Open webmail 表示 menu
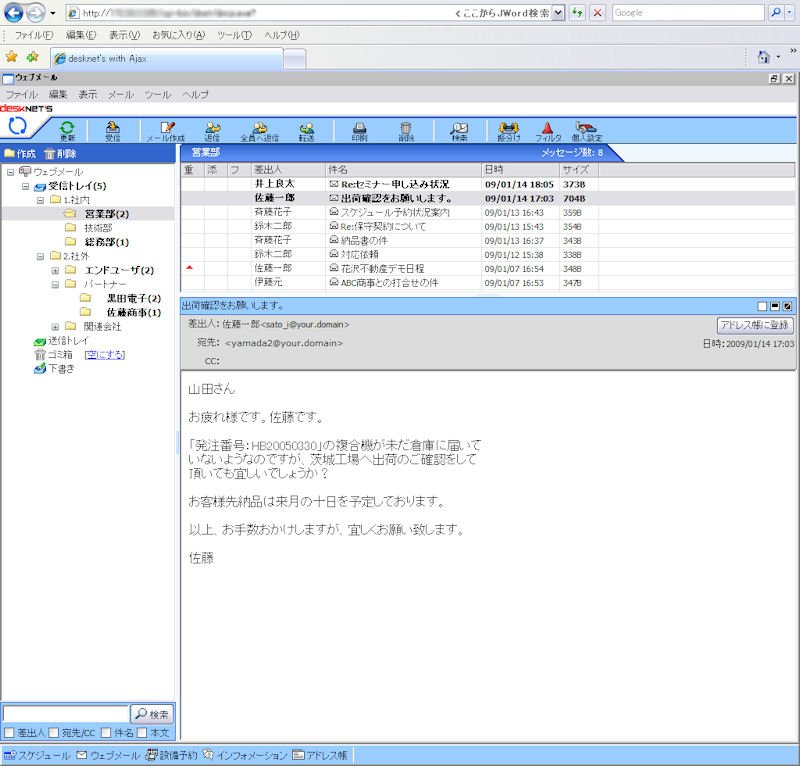 click(x=88, y=94)
